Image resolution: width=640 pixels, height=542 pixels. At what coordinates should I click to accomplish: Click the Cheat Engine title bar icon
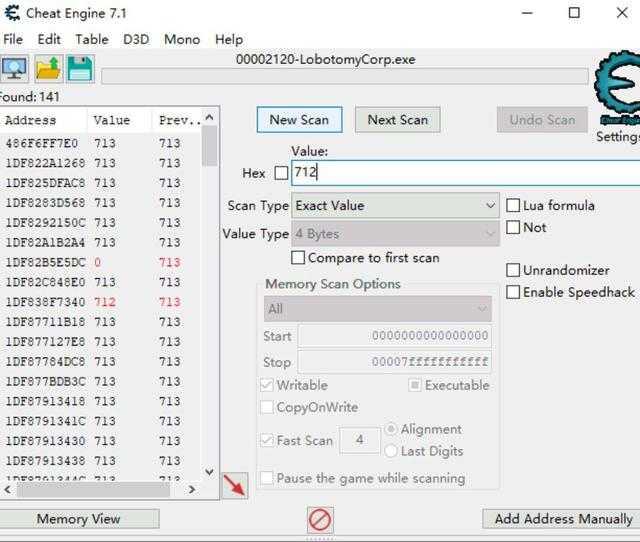tap(12, 13)
